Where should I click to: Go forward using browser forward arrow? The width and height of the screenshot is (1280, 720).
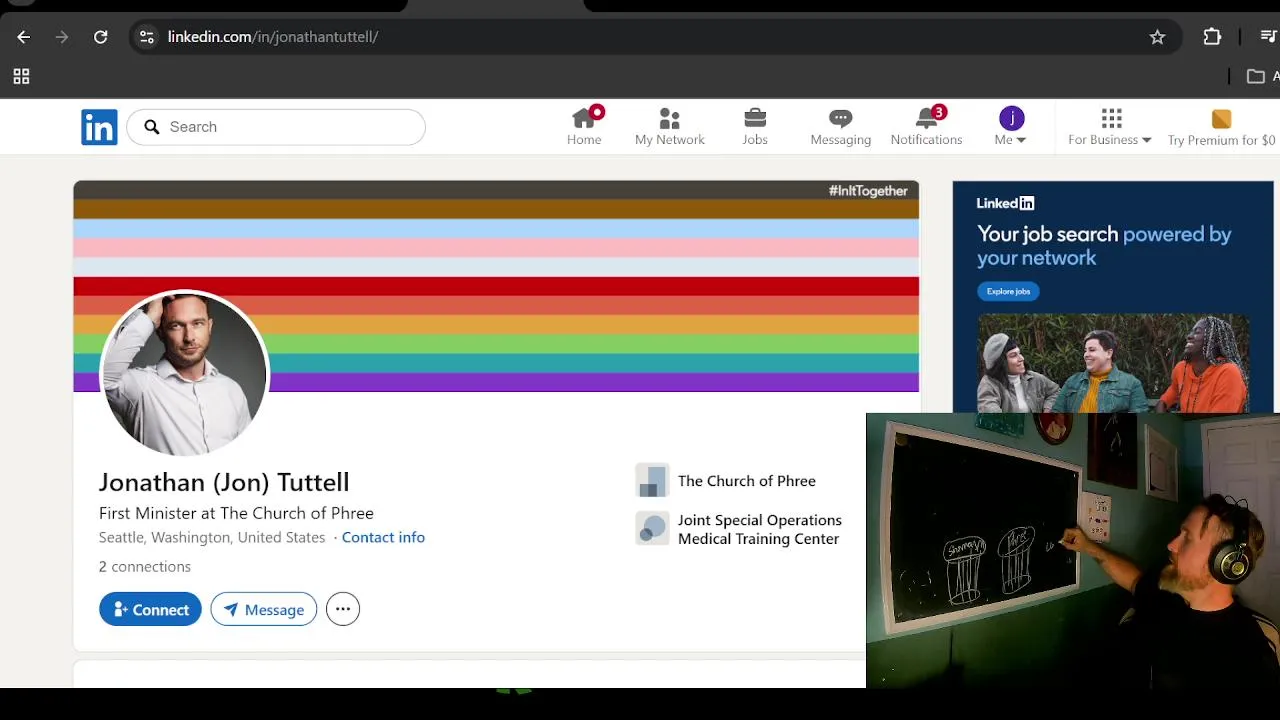point(62,37)
